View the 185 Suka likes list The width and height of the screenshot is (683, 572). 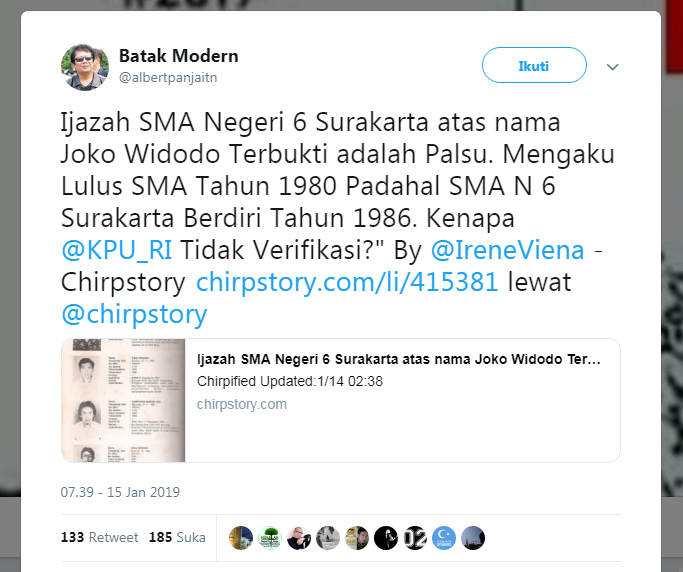coord(177,537)
